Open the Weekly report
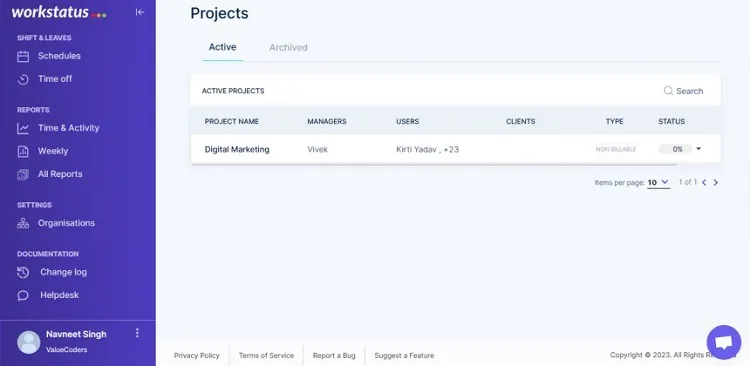 [53, 151]
